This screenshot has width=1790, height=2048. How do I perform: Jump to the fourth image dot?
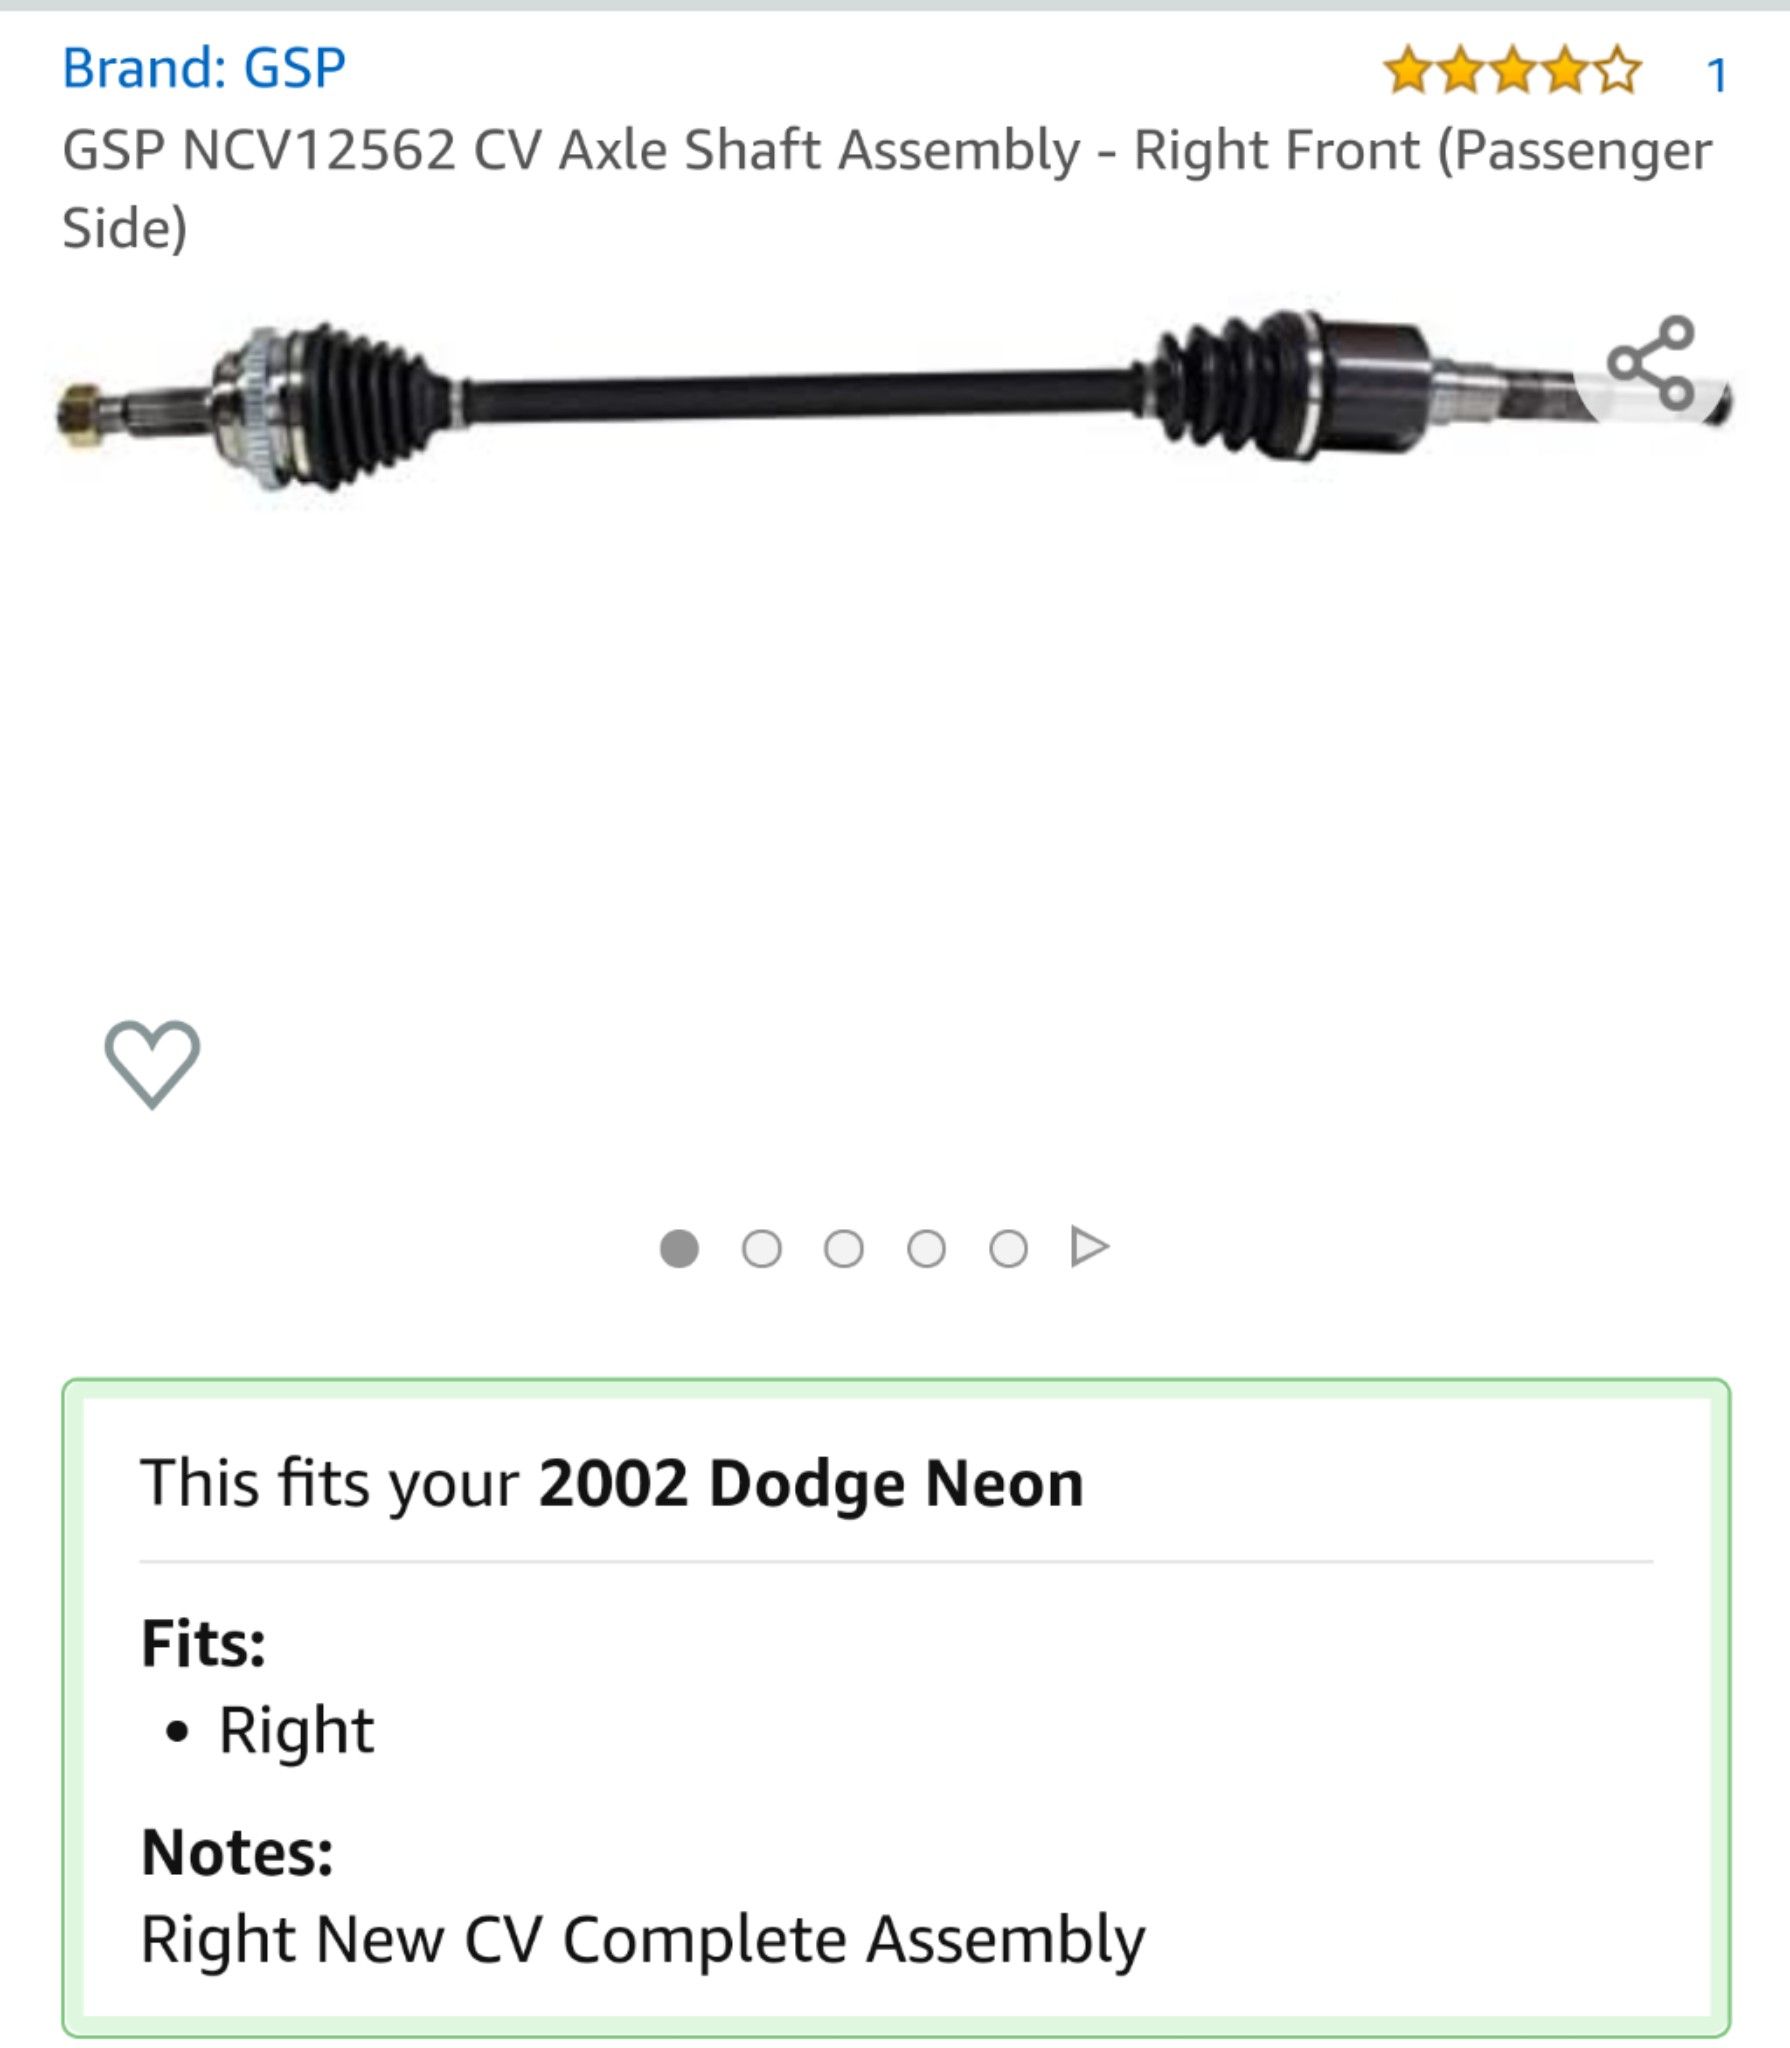coord(926,1248)
